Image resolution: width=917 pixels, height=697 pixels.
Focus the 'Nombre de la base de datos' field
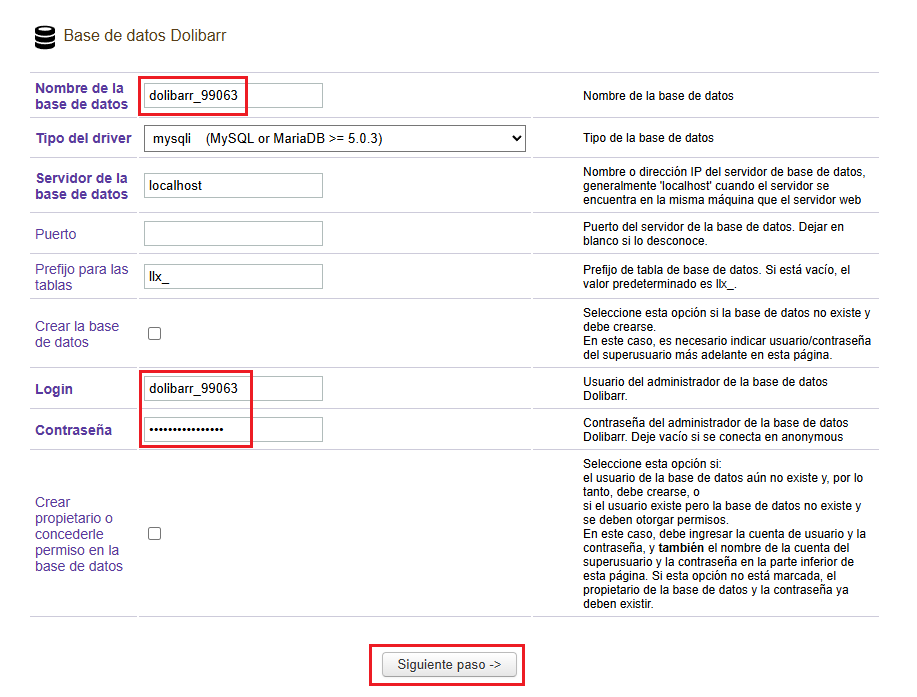coord(233,95)
